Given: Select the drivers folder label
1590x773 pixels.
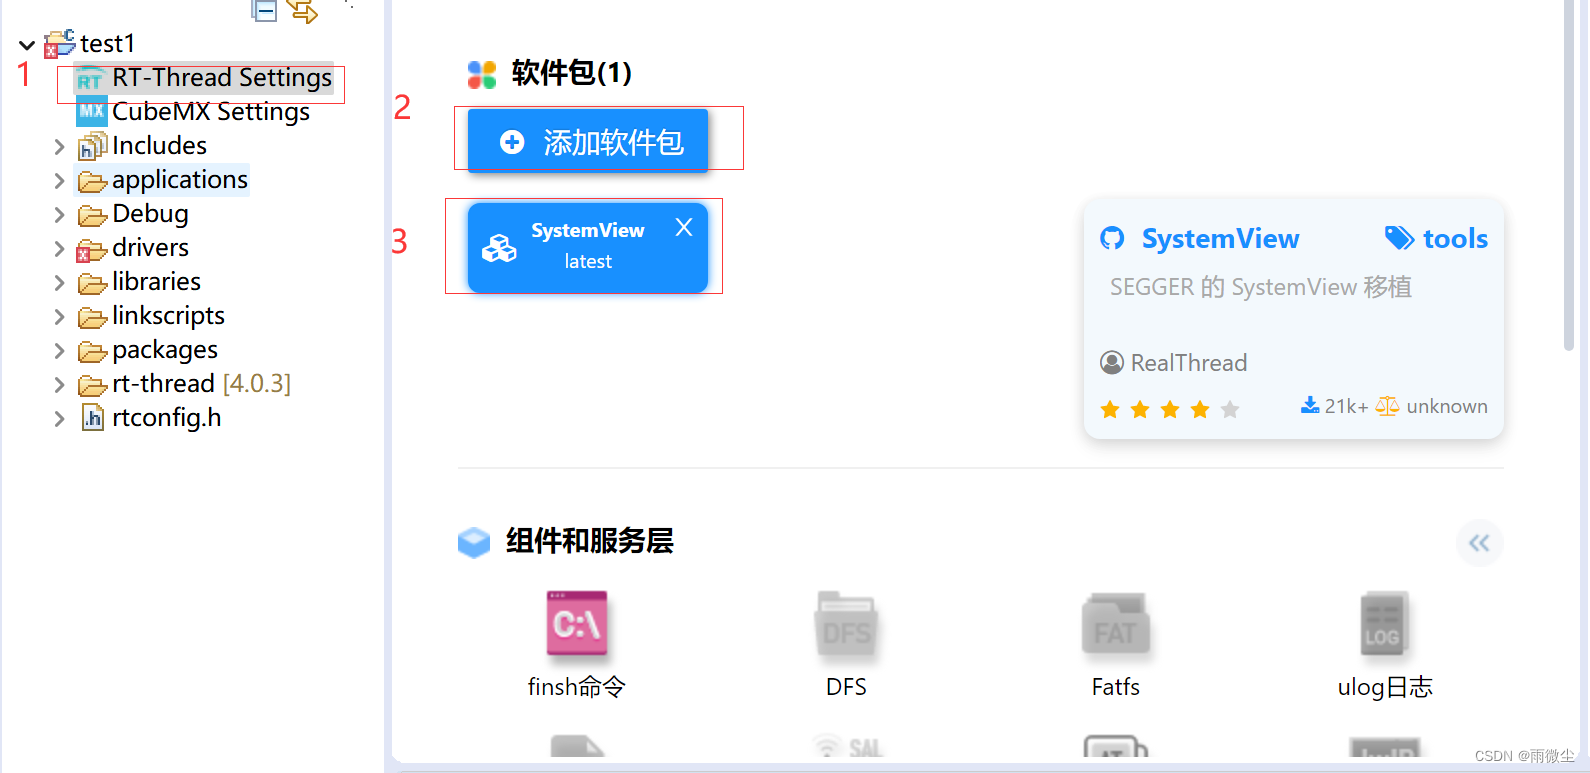Looking at the screenshot, I should tap(150, 248).
